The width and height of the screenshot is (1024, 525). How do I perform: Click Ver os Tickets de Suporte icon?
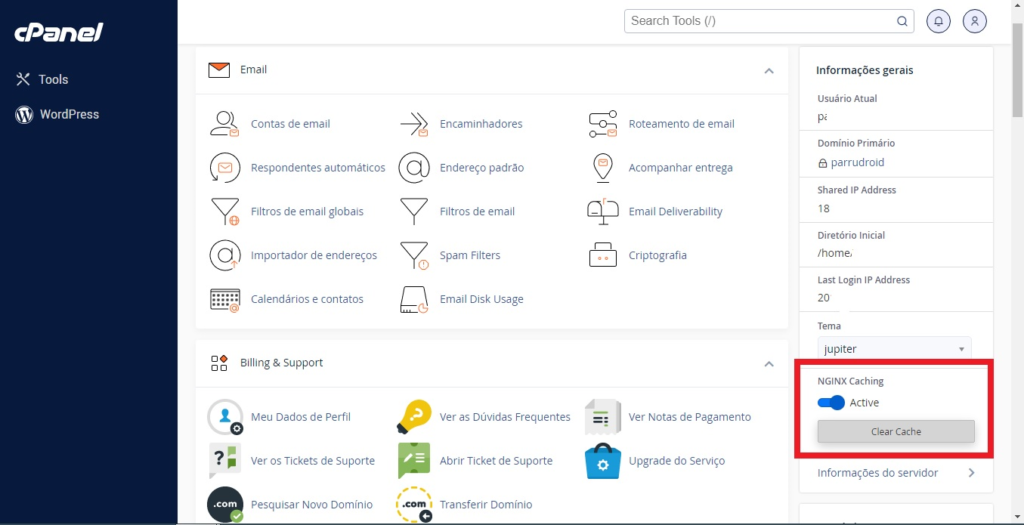(225, 460)
